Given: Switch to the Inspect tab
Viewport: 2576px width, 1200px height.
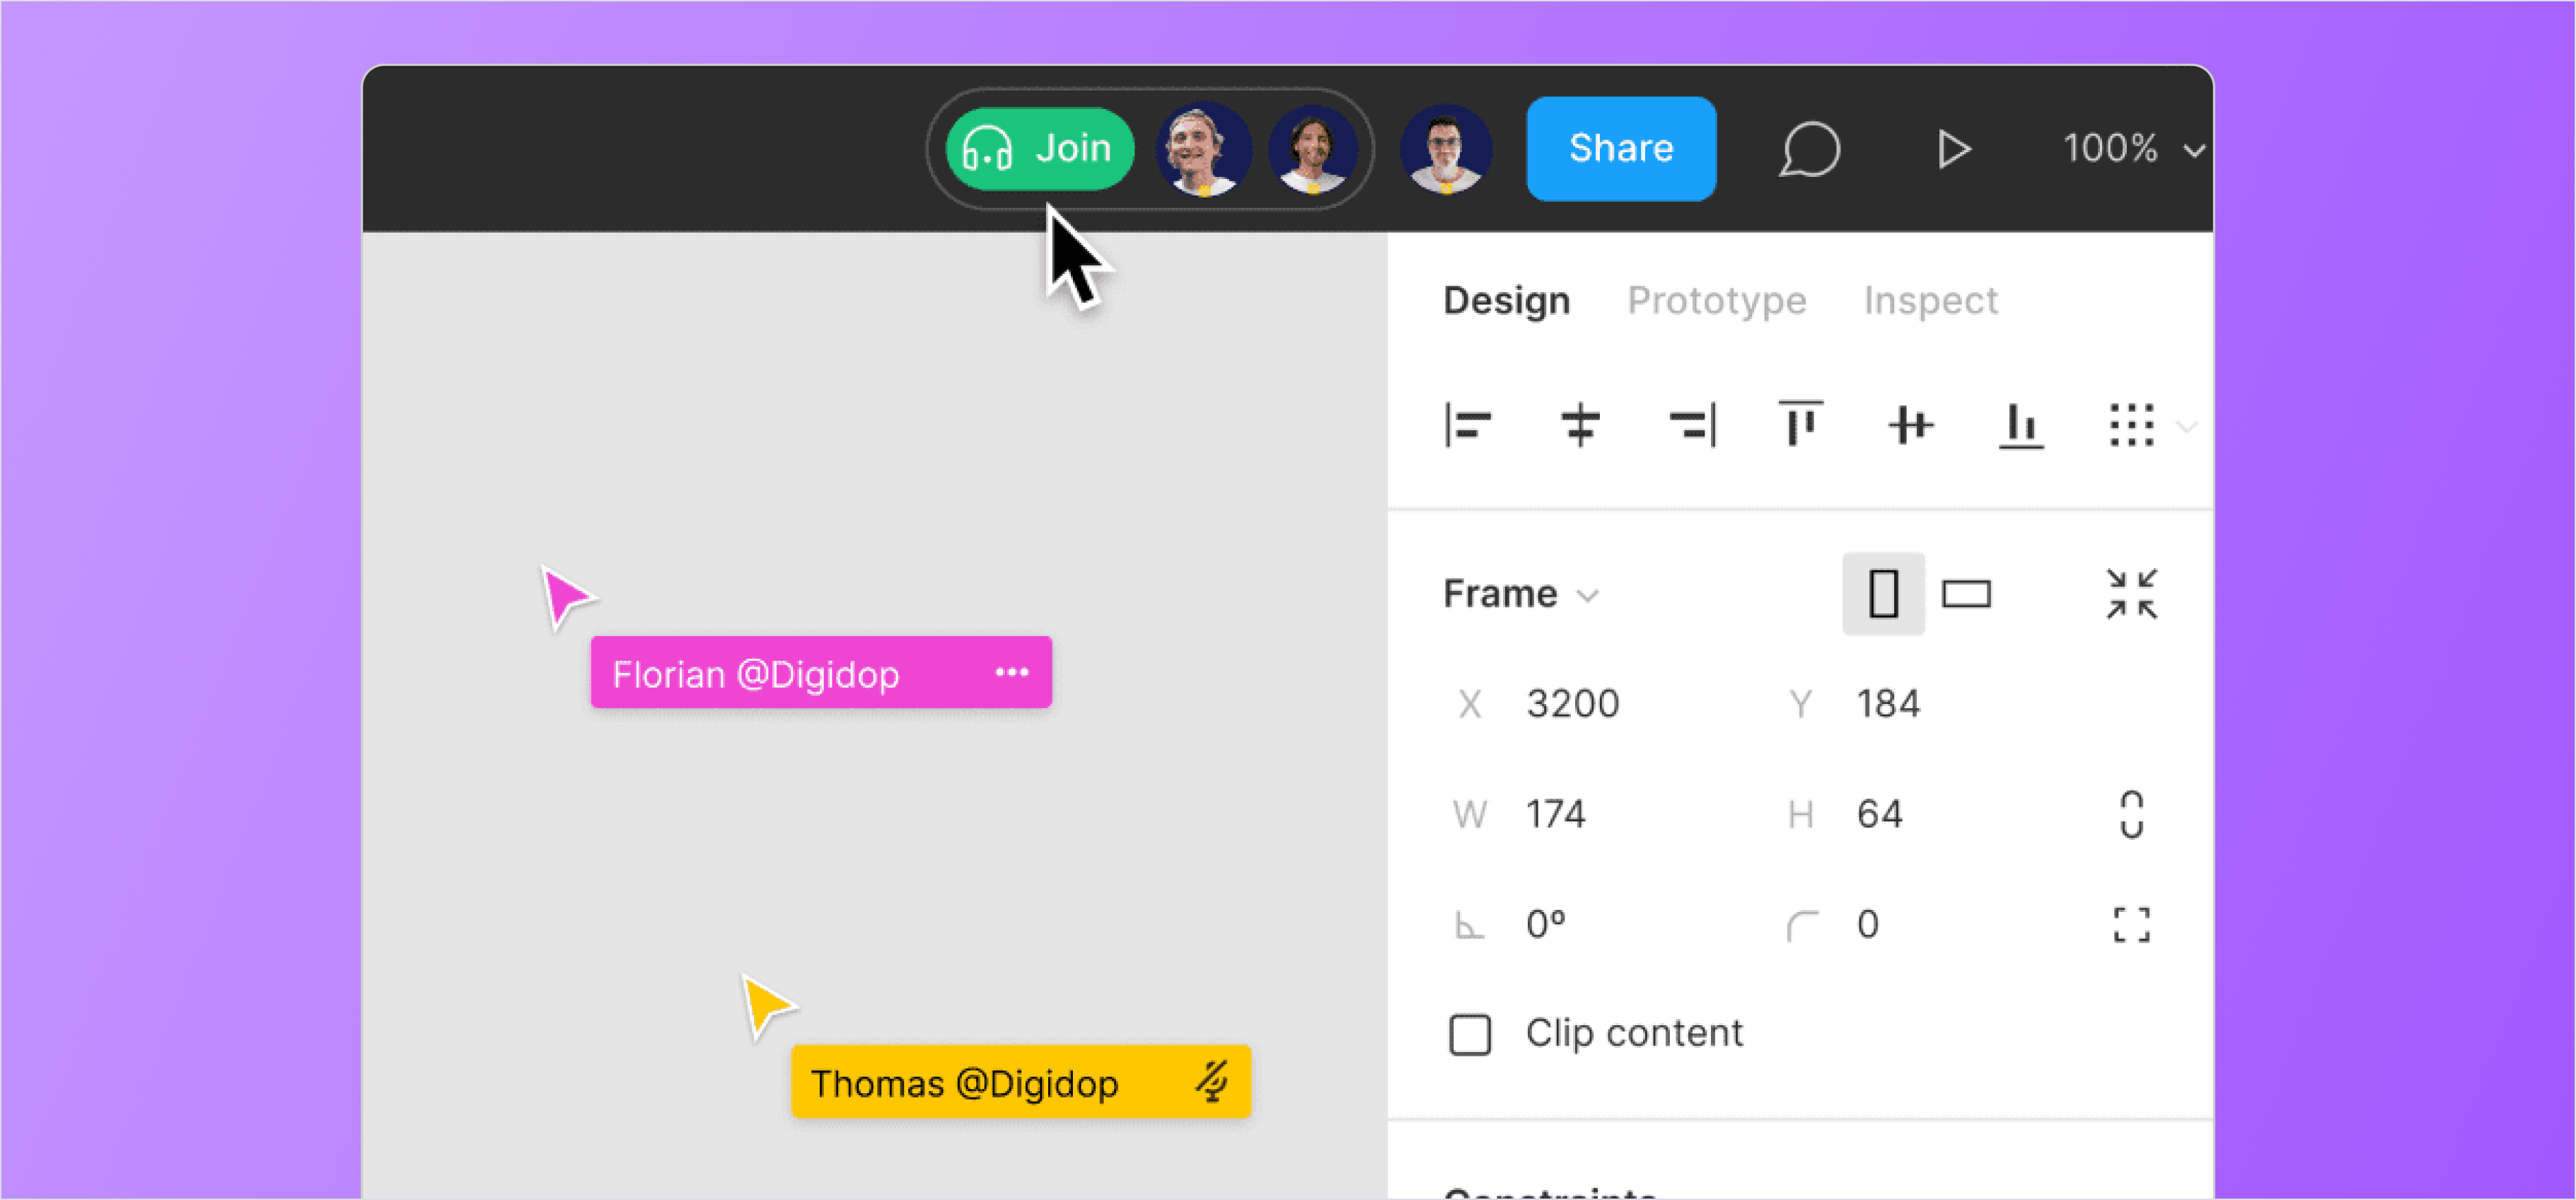Looking at the screenshot, I should click(x=1930, y=300).
